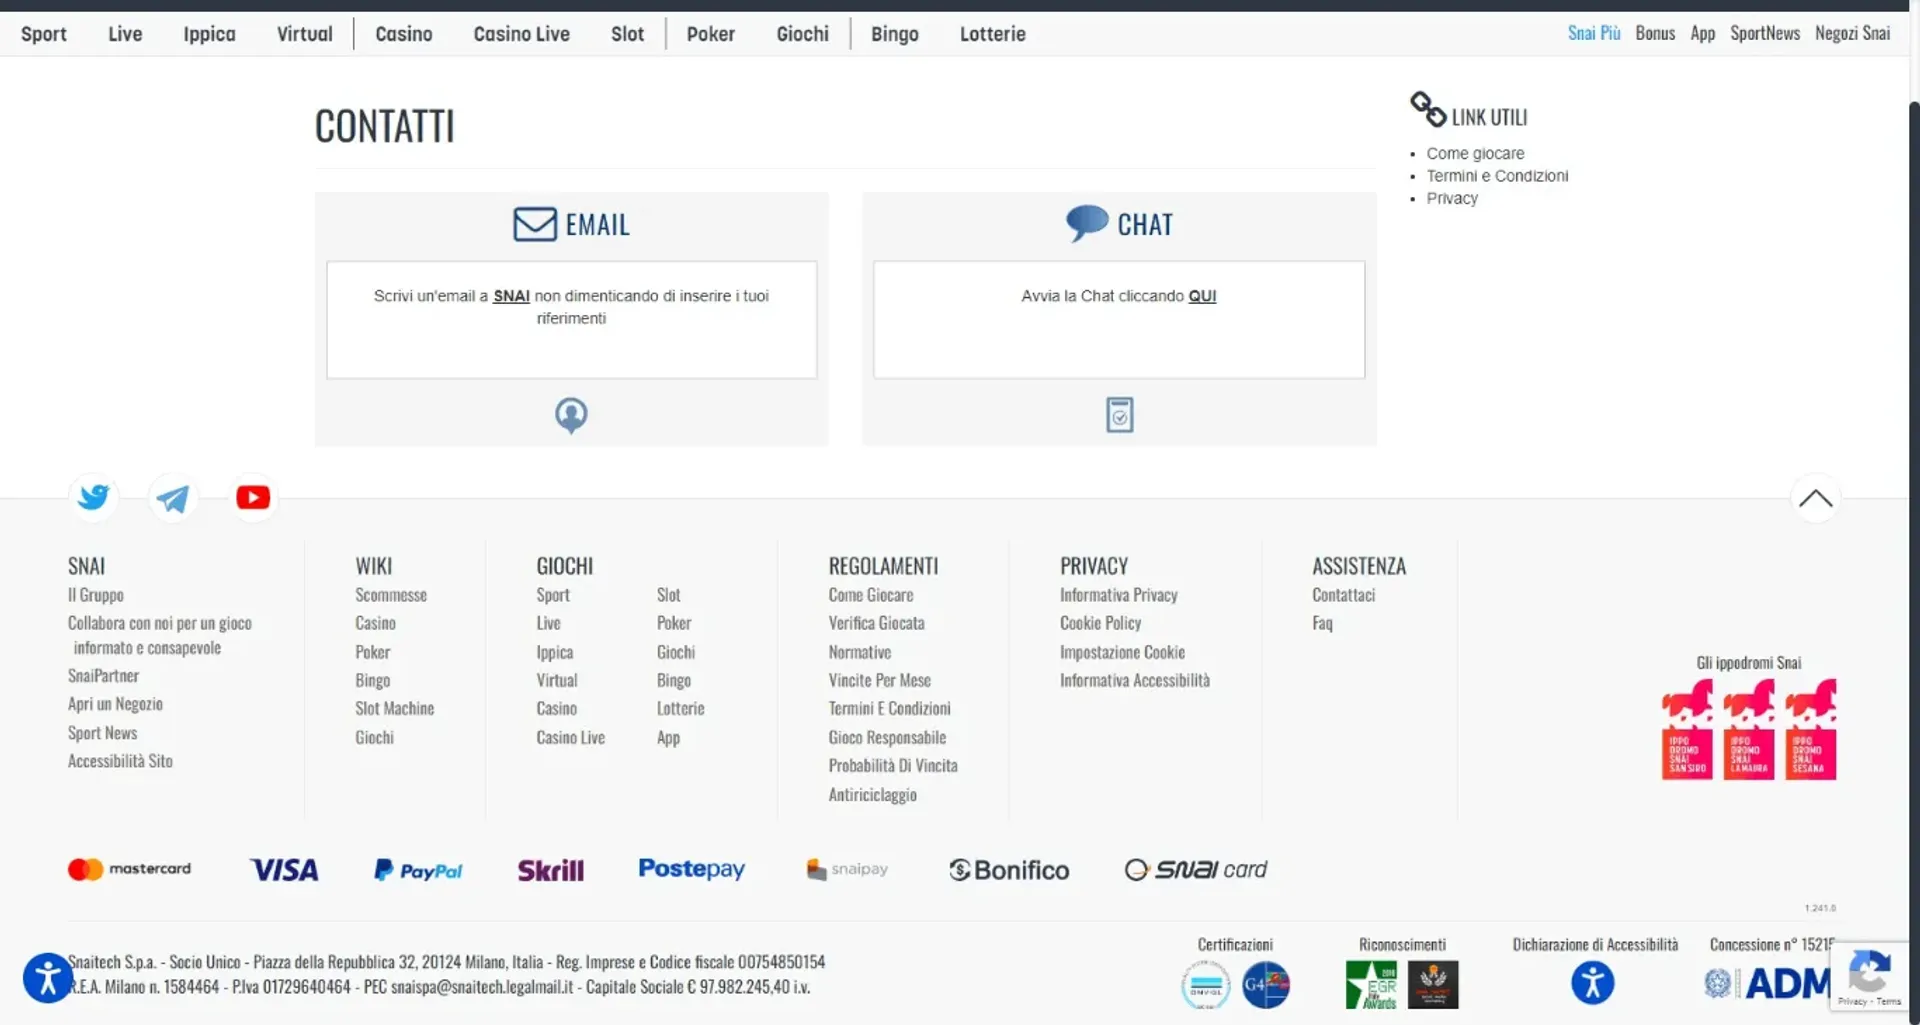Click the reCAPTCHA badge

click(1869, 976)
